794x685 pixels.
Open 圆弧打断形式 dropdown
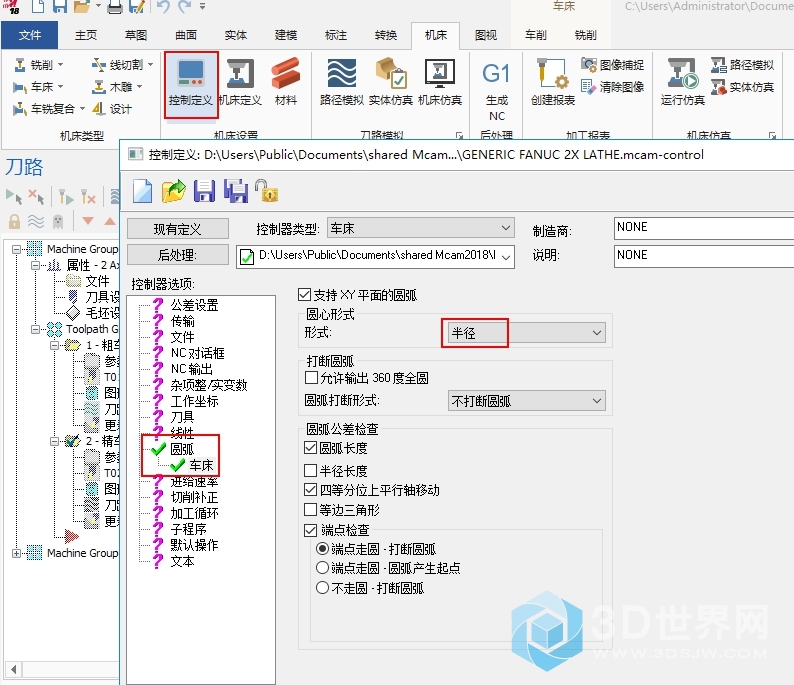click(x=527, y=400)
